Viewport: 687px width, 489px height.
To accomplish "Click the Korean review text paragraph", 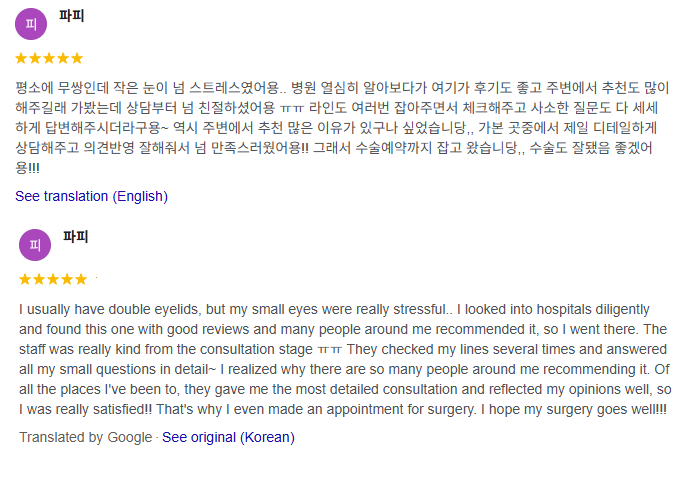I will pos(340,127).
